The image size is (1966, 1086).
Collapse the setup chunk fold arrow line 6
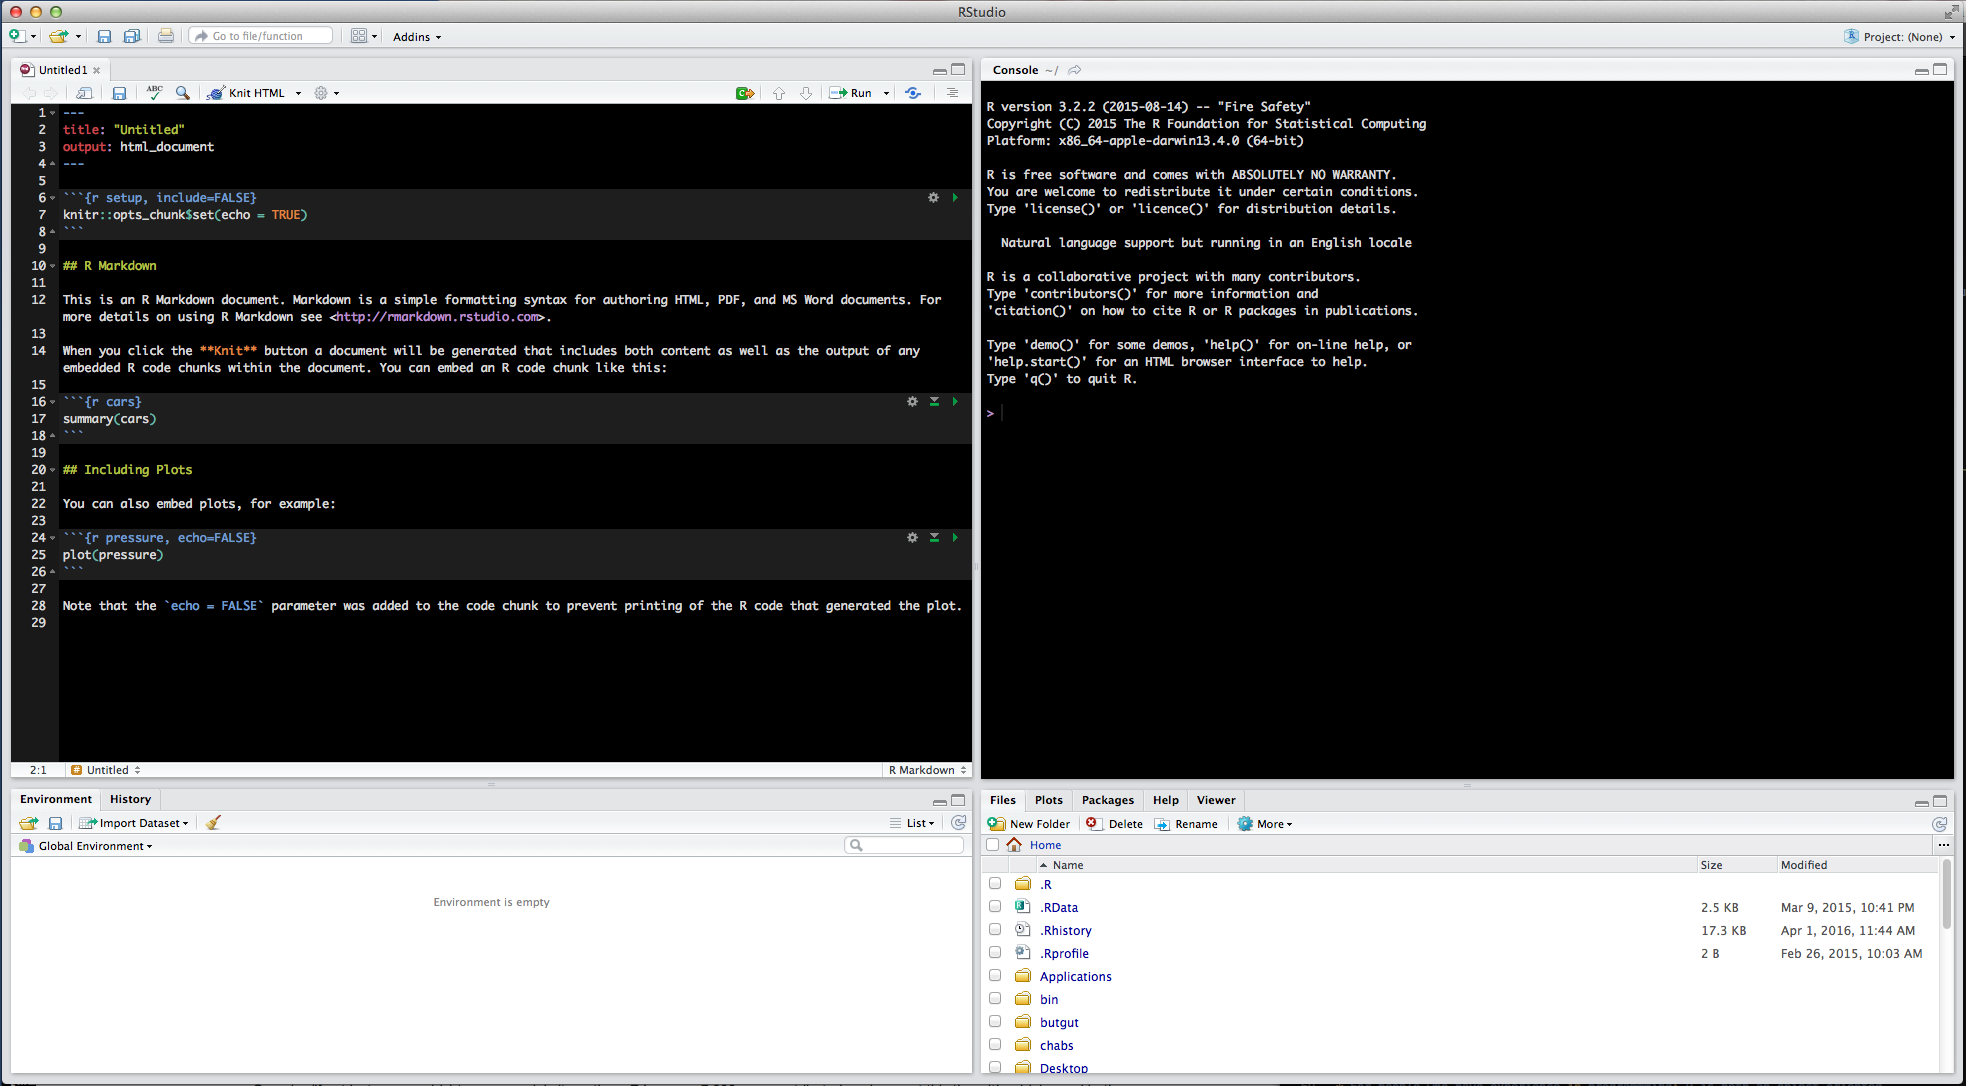[x=53, y=198]
